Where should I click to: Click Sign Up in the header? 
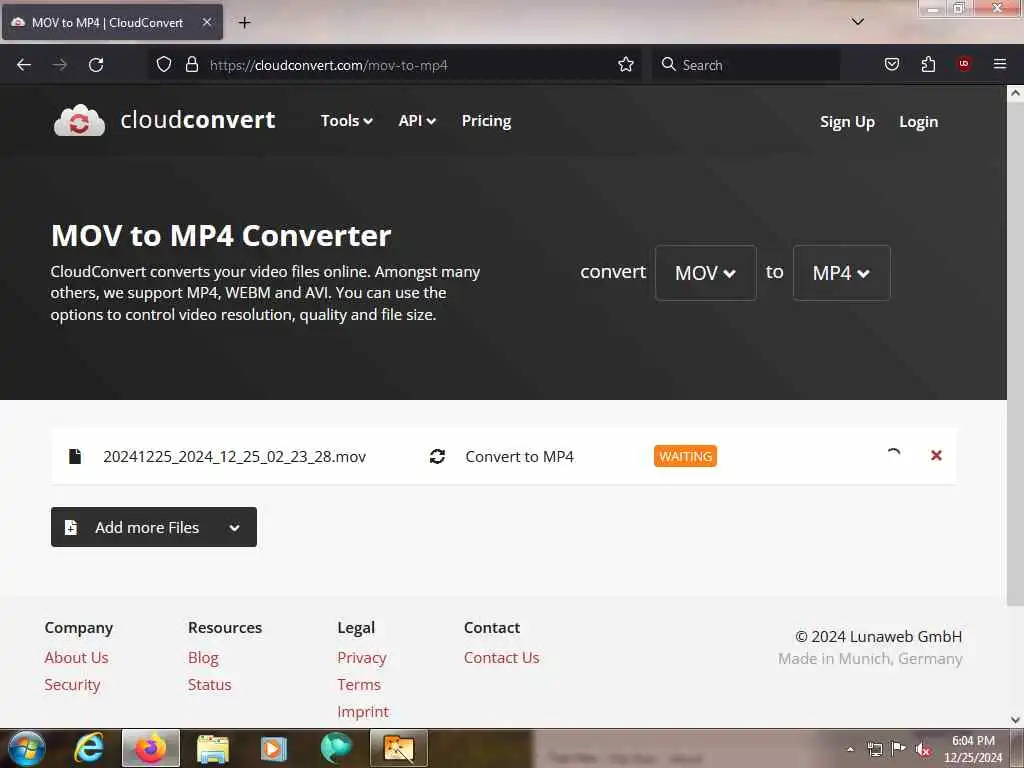(x=847, y=122)
